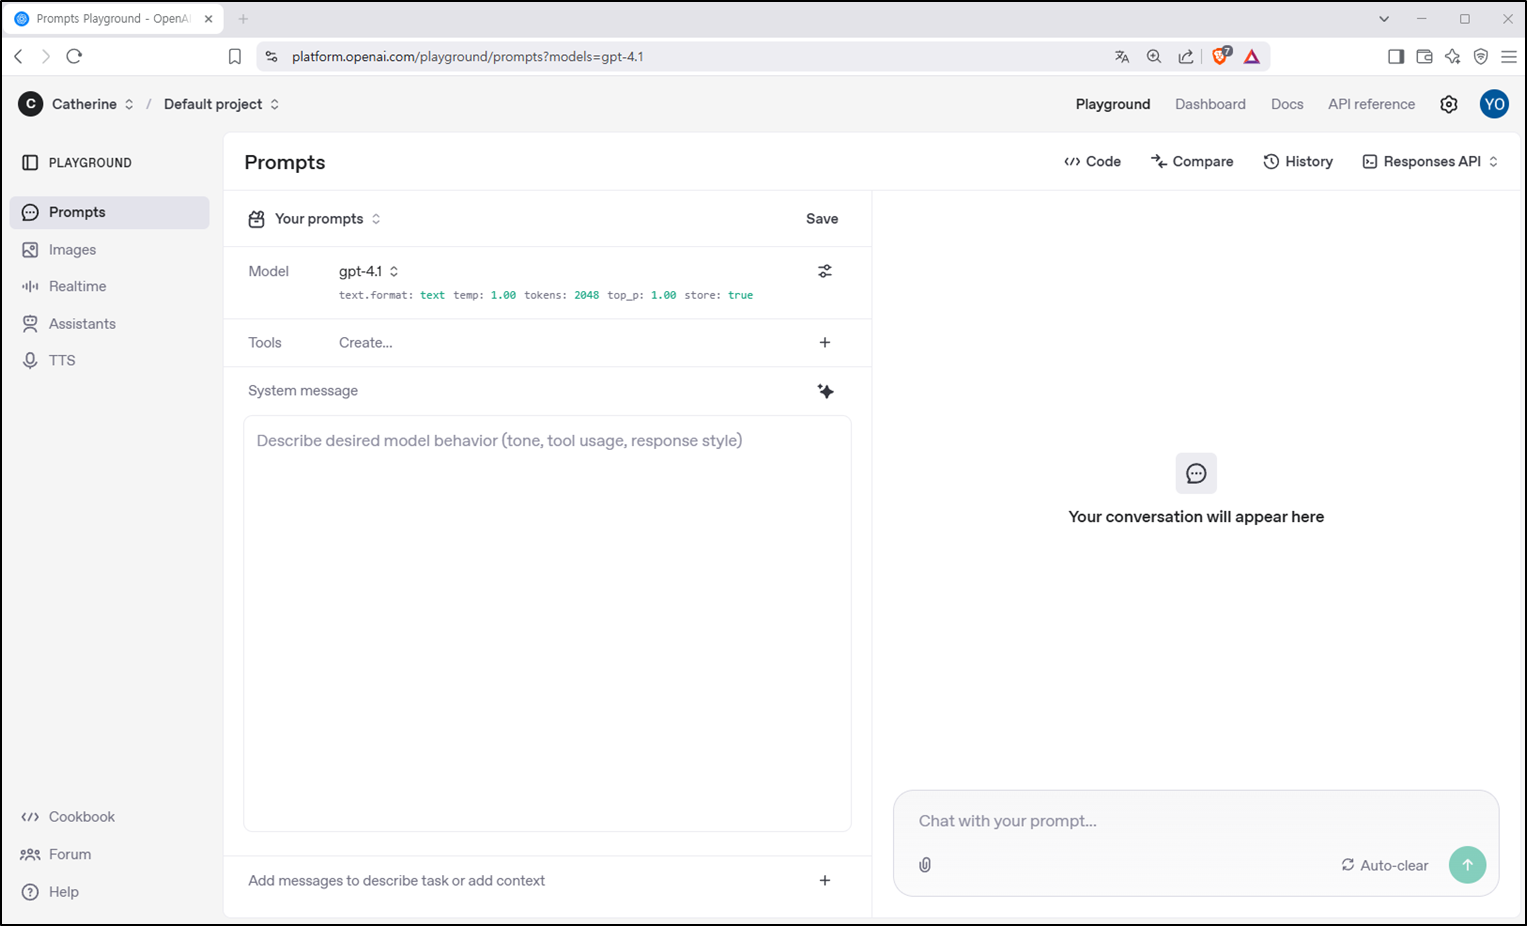Viewport: 1527px width, 926px height.
Task: Bookmark this page icon
Action: click(235, 56)
